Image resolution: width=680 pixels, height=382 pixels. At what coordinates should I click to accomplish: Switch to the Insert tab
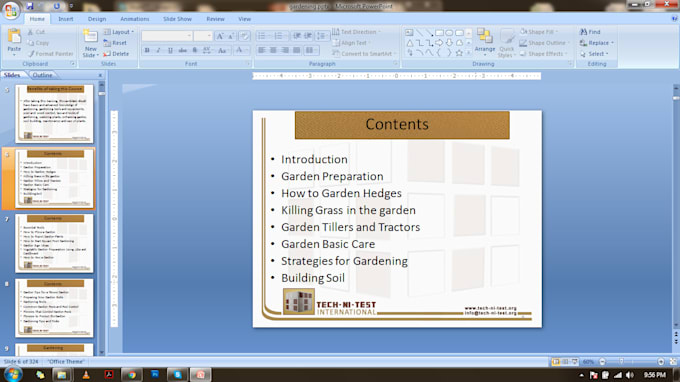pos(65,19)
